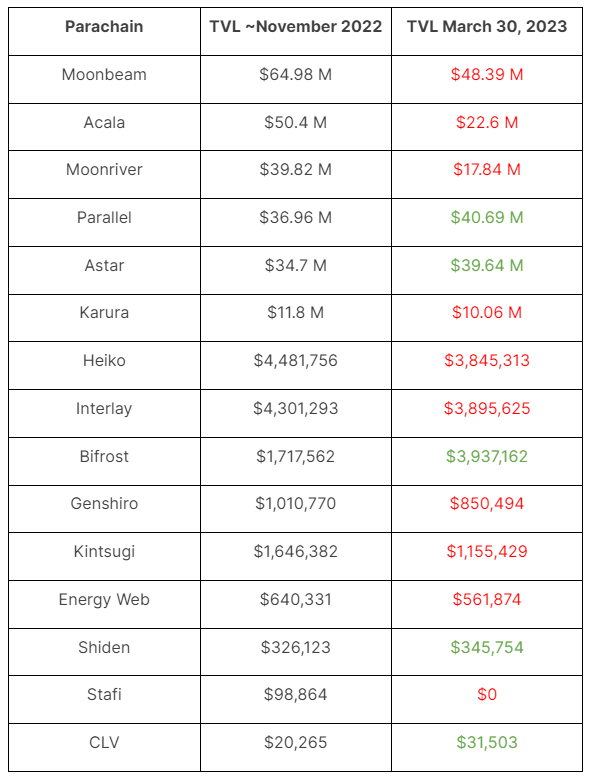Viewport: 593px width, 782px height.
Task: Click Interlay's $3,895,625 March value
Action: click(x=487, y=408)
